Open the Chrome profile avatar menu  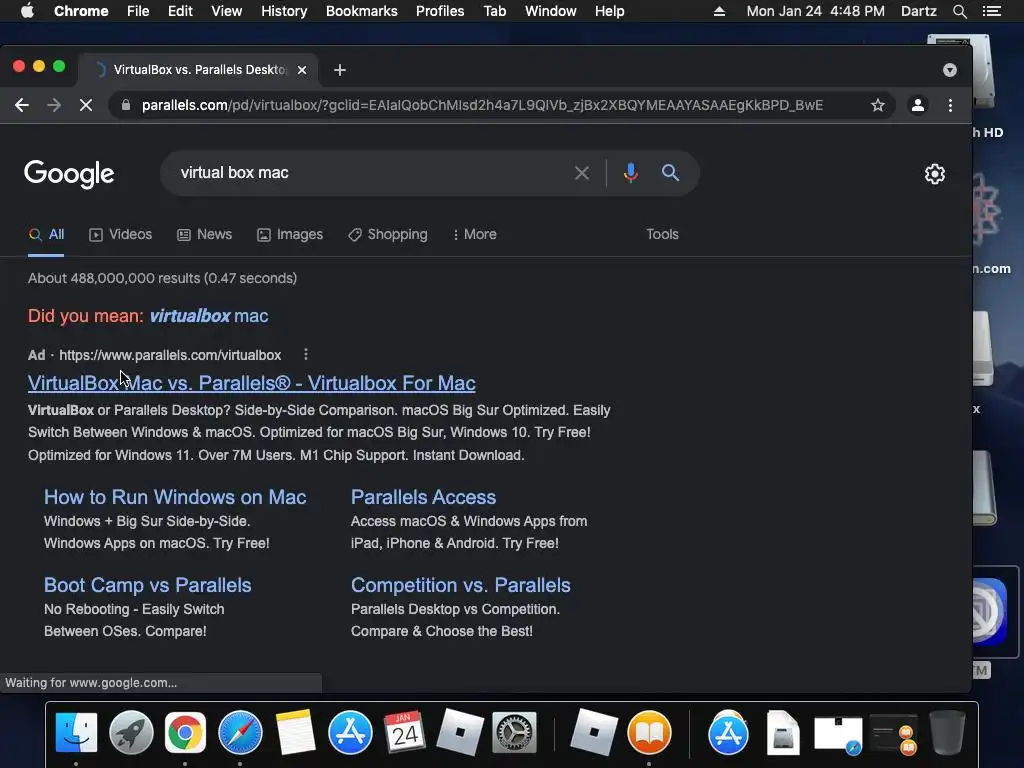coord(918,105)
